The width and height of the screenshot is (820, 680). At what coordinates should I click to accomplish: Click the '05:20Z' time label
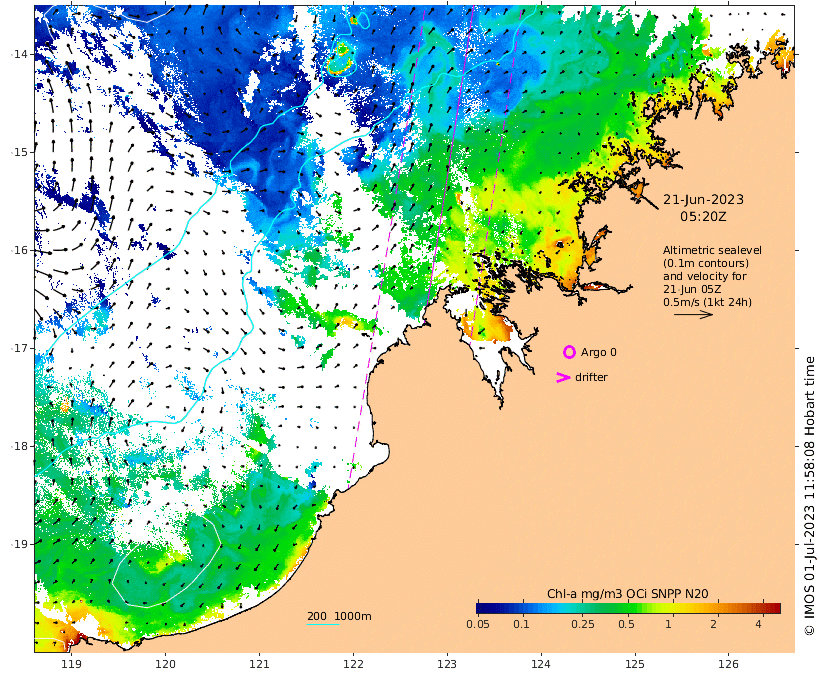(x=703, y=216)
